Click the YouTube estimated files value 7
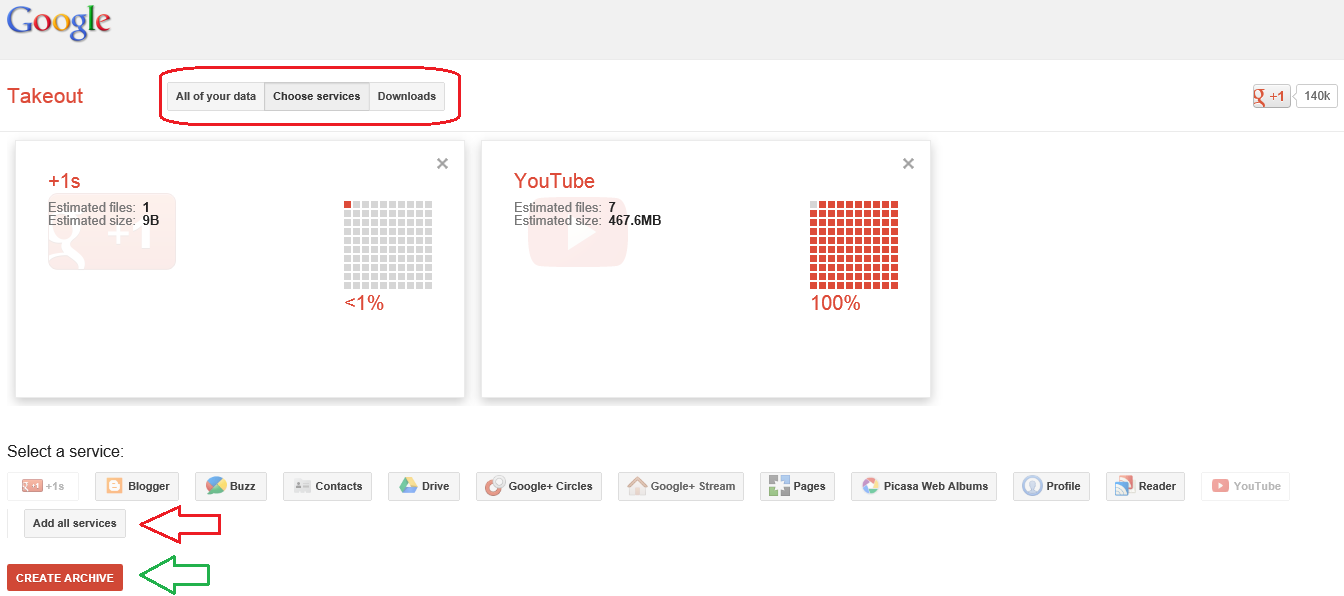This screenshot has height=596, width=1344. pos(612,207)
